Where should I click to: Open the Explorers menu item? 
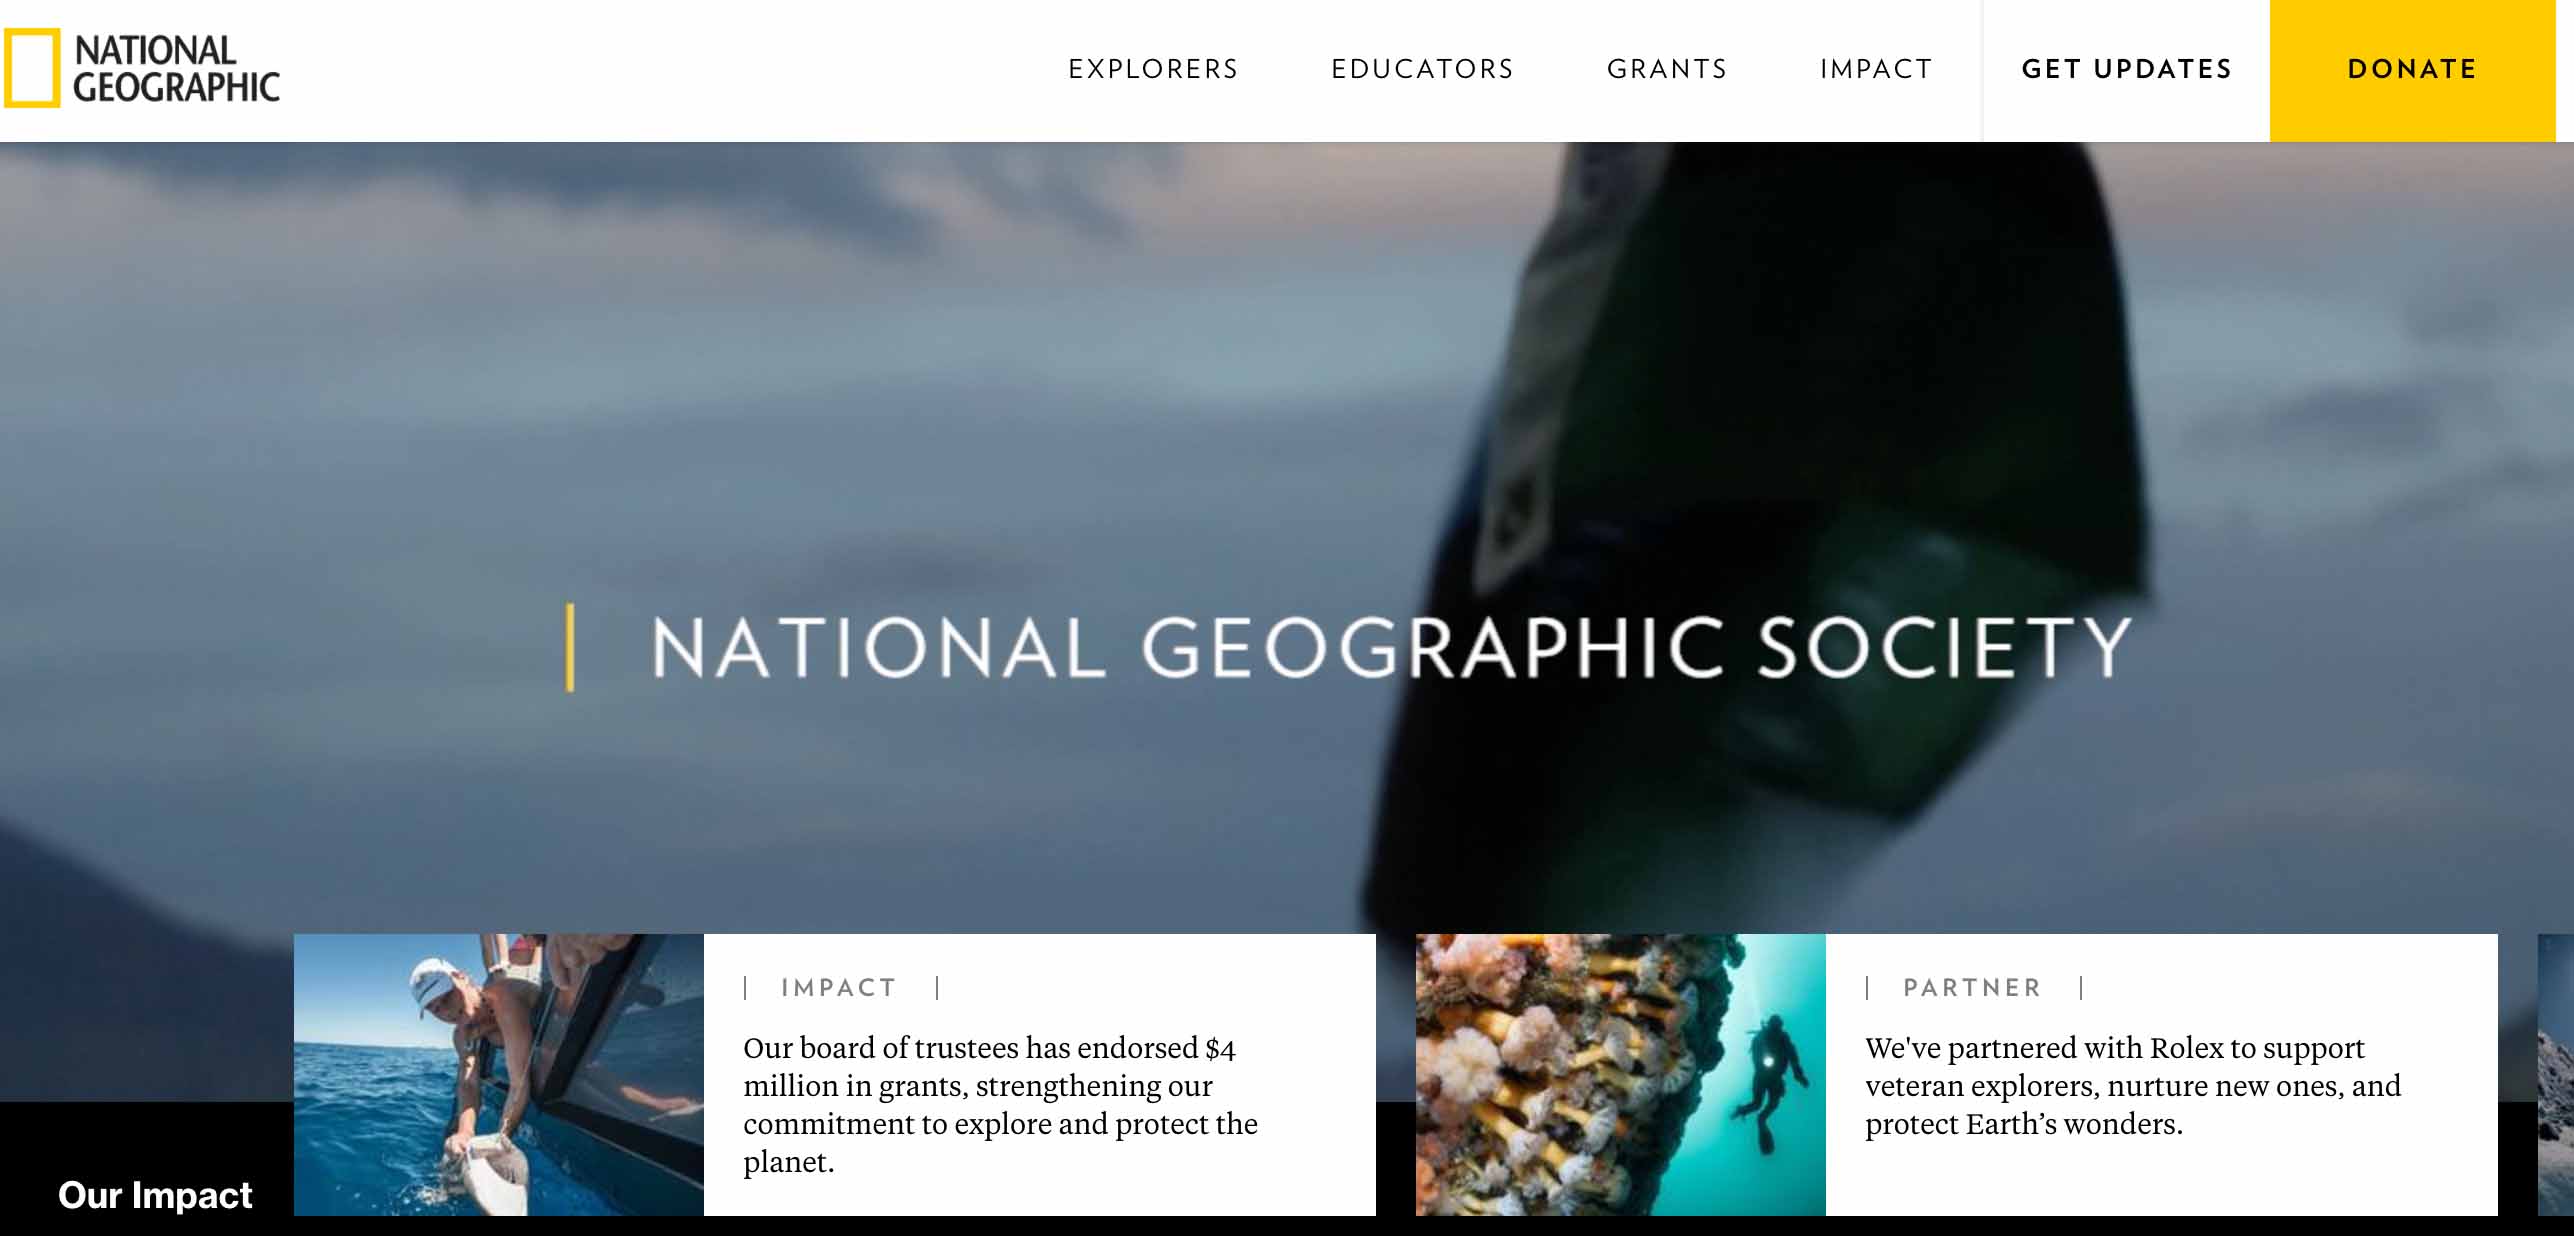pos(1153,69)
